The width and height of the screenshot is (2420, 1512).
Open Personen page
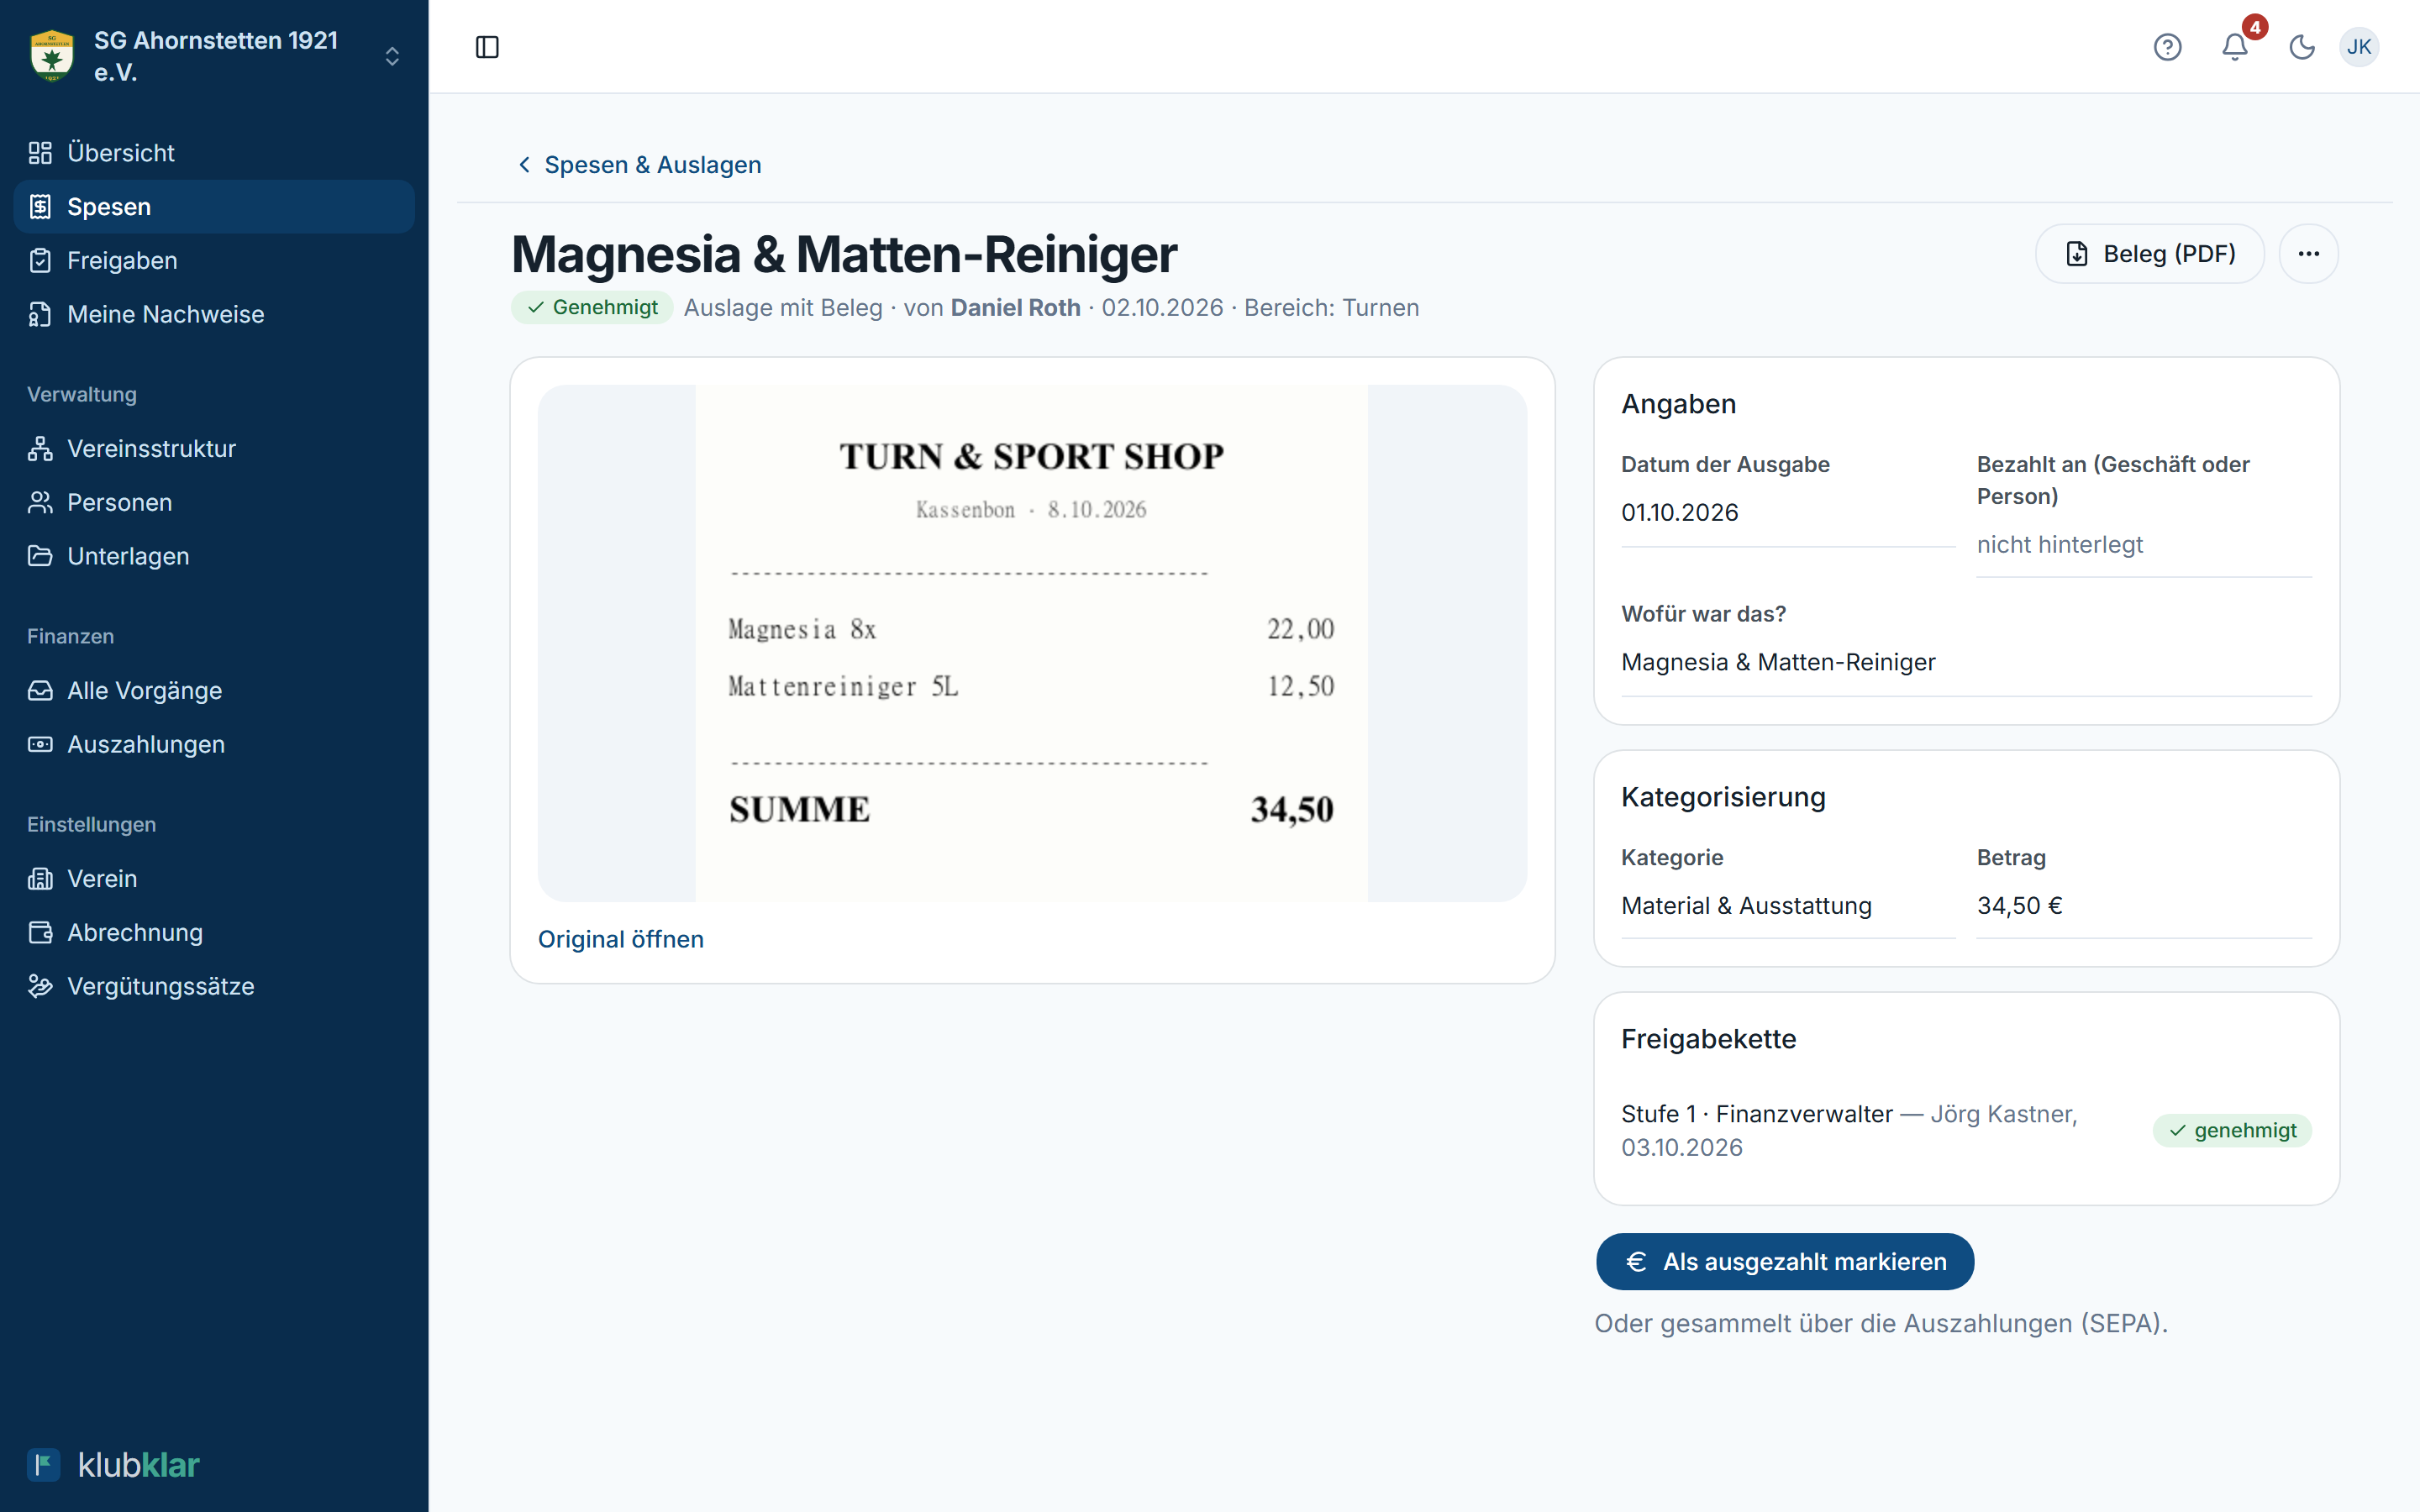point(214,502)
